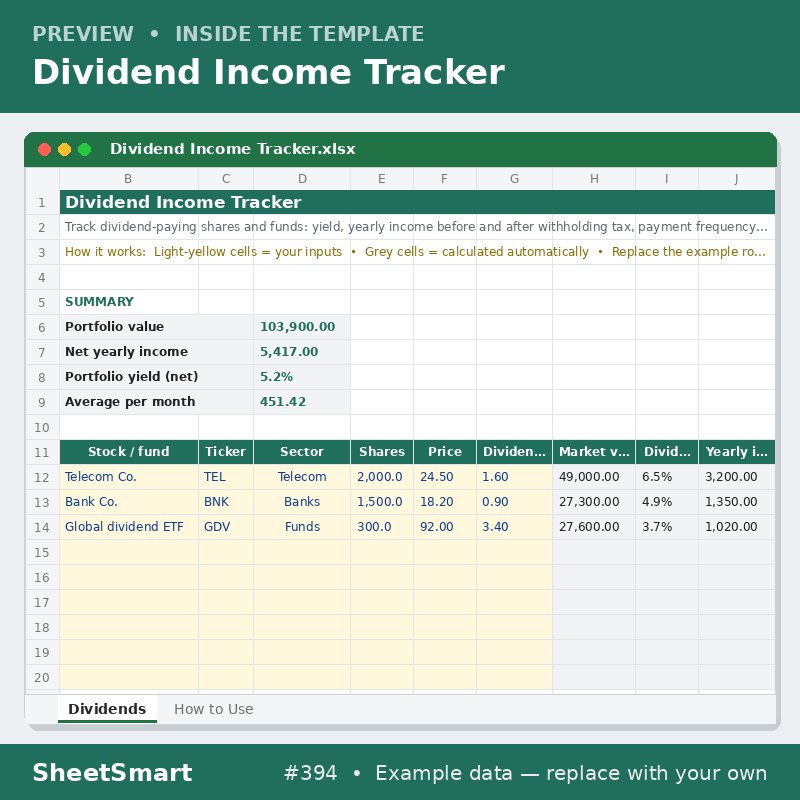The image size is (800, 800).
Task: Click the red close window dot
Action: [44, 149]
